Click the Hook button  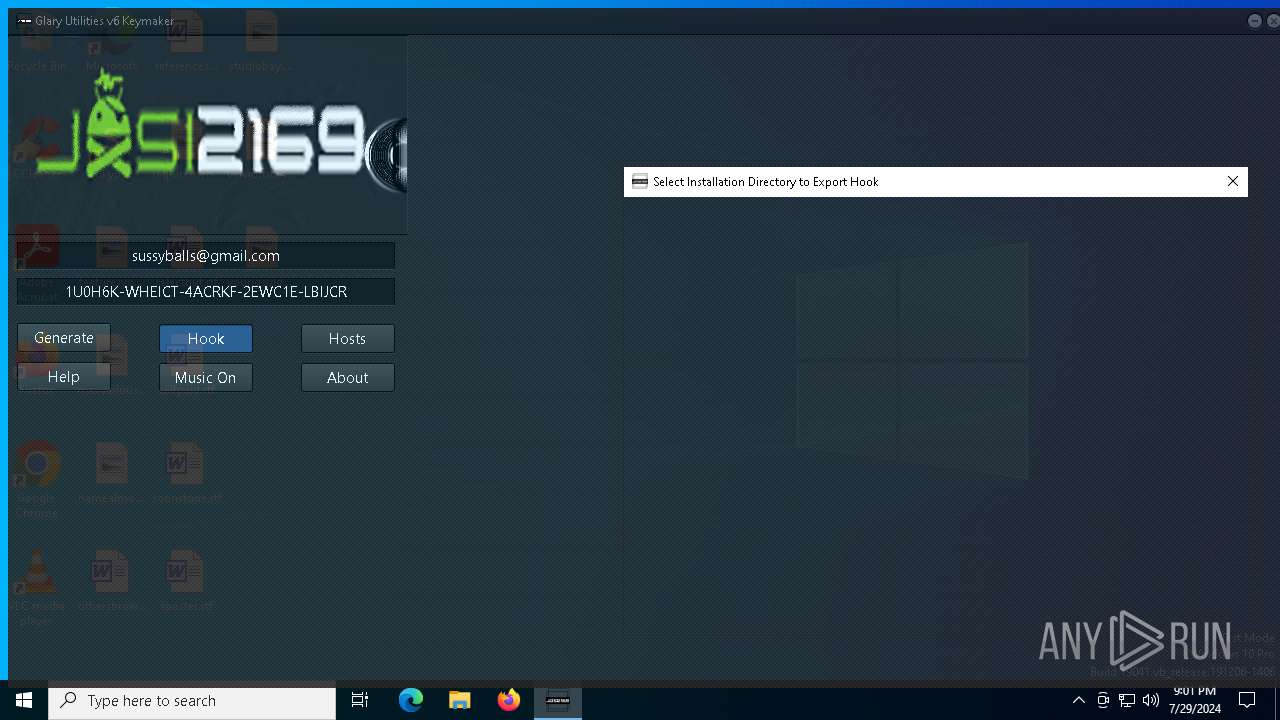(x=206, y=339)
